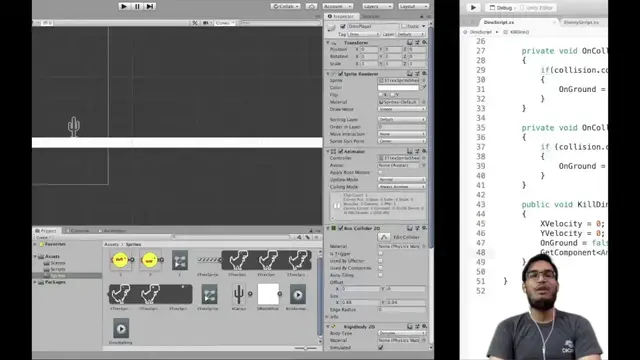Image resolution: width=640 pixels, height=360 pixels.
Task: Switch to the Console tab
Action: click(x=78, y=231)
